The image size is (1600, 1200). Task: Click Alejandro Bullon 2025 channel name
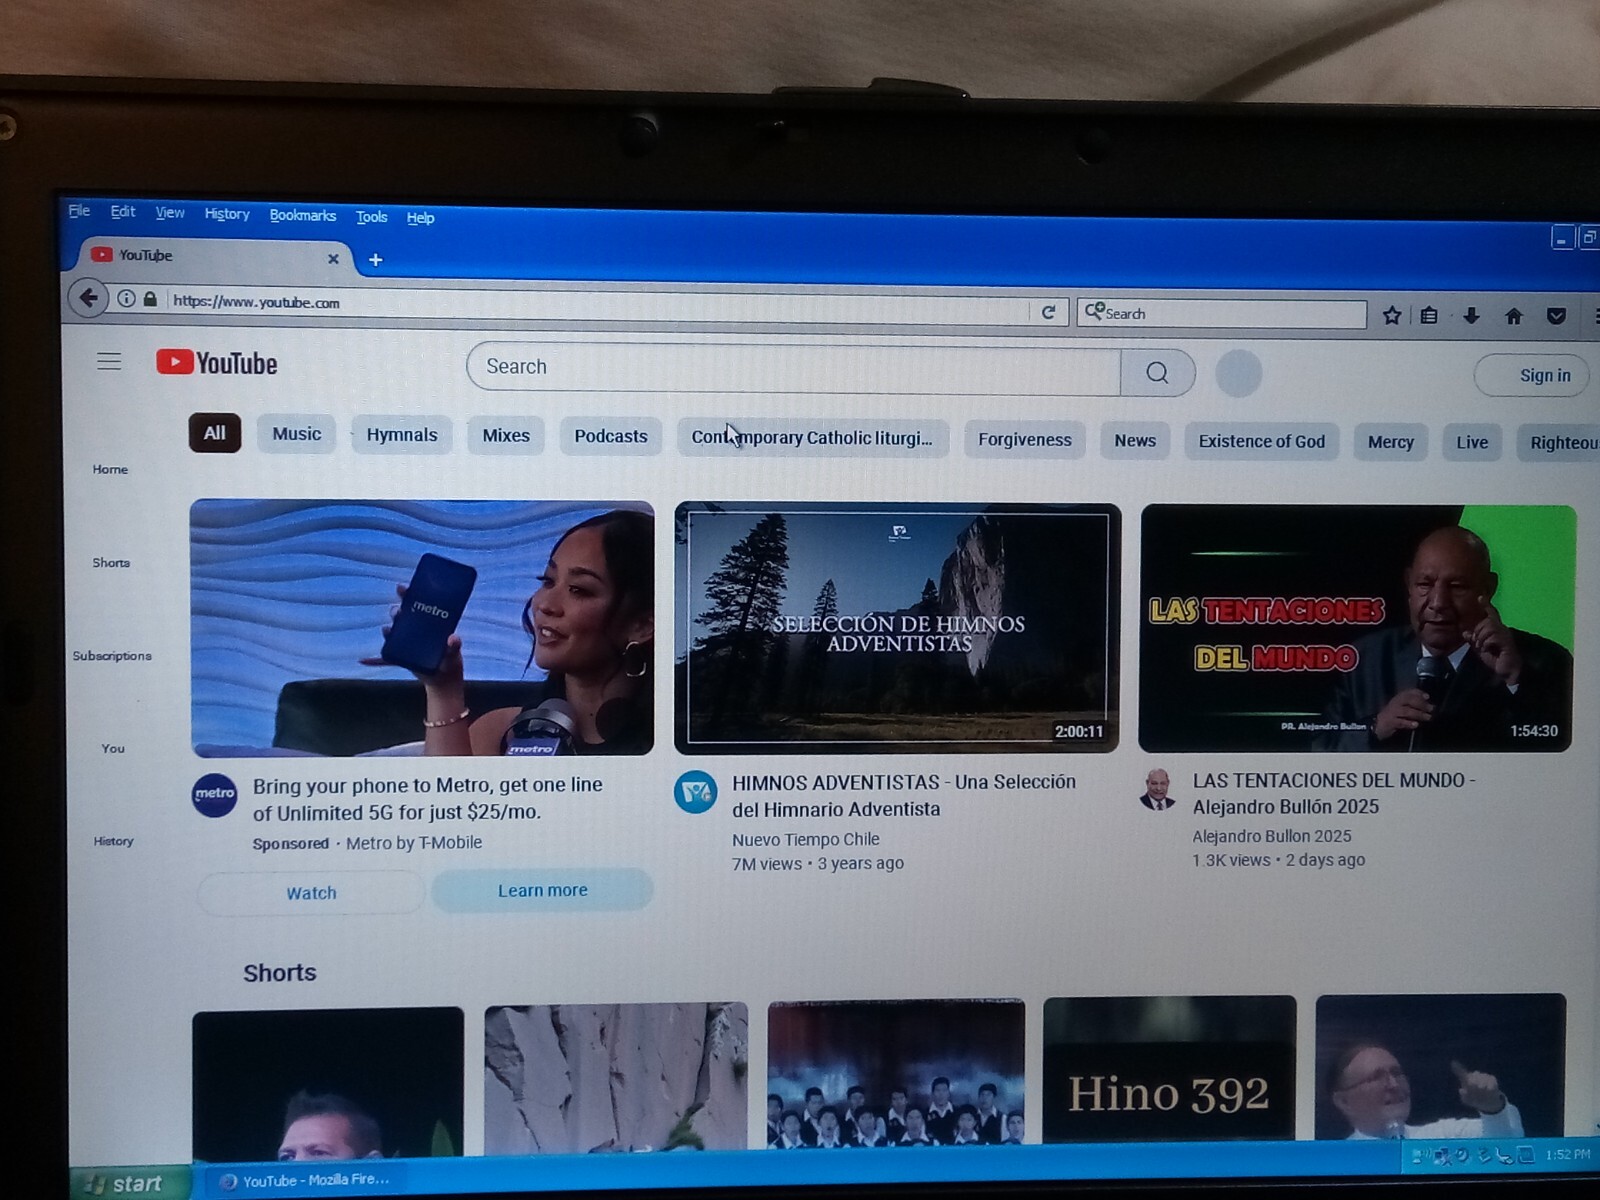(x=1271, y=836)
